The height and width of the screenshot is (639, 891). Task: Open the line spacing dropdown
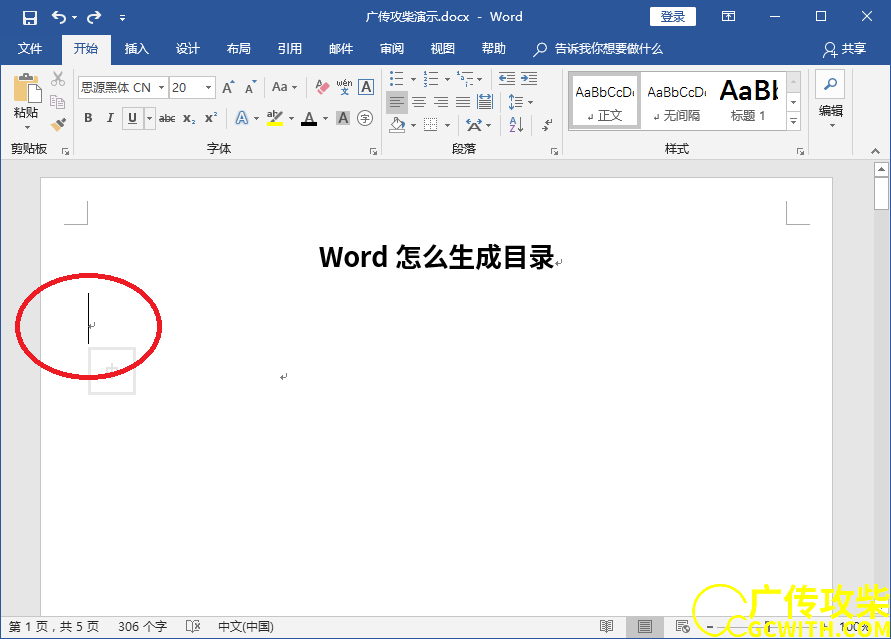(x=521, y=102)
